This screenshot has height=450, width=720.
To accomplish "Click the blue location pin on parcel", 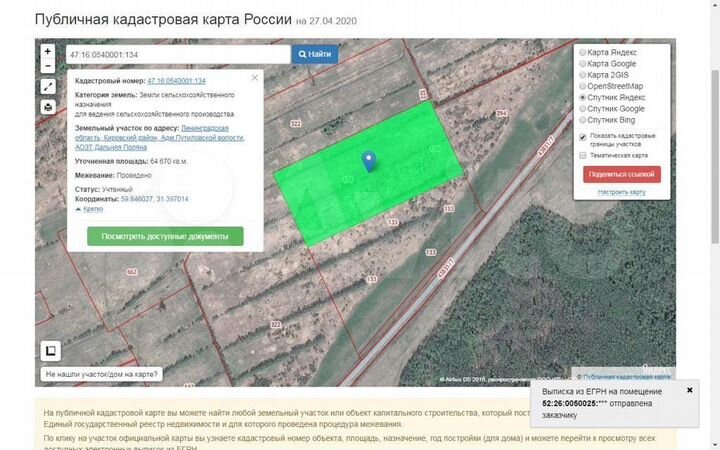I will tap(369, 161).
